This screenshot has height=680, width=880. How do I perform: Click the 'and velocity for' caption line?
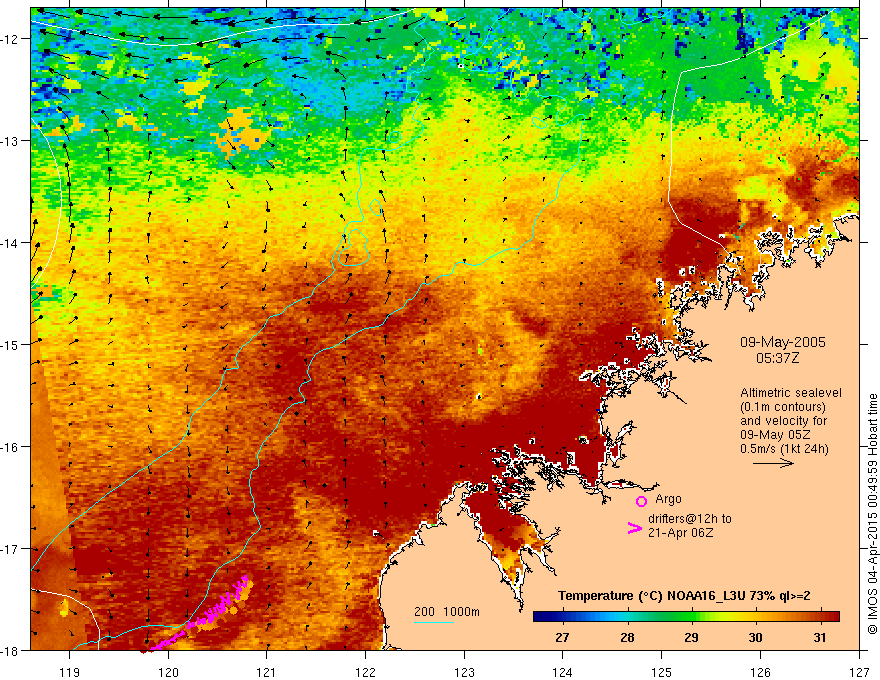coord(783,421)
